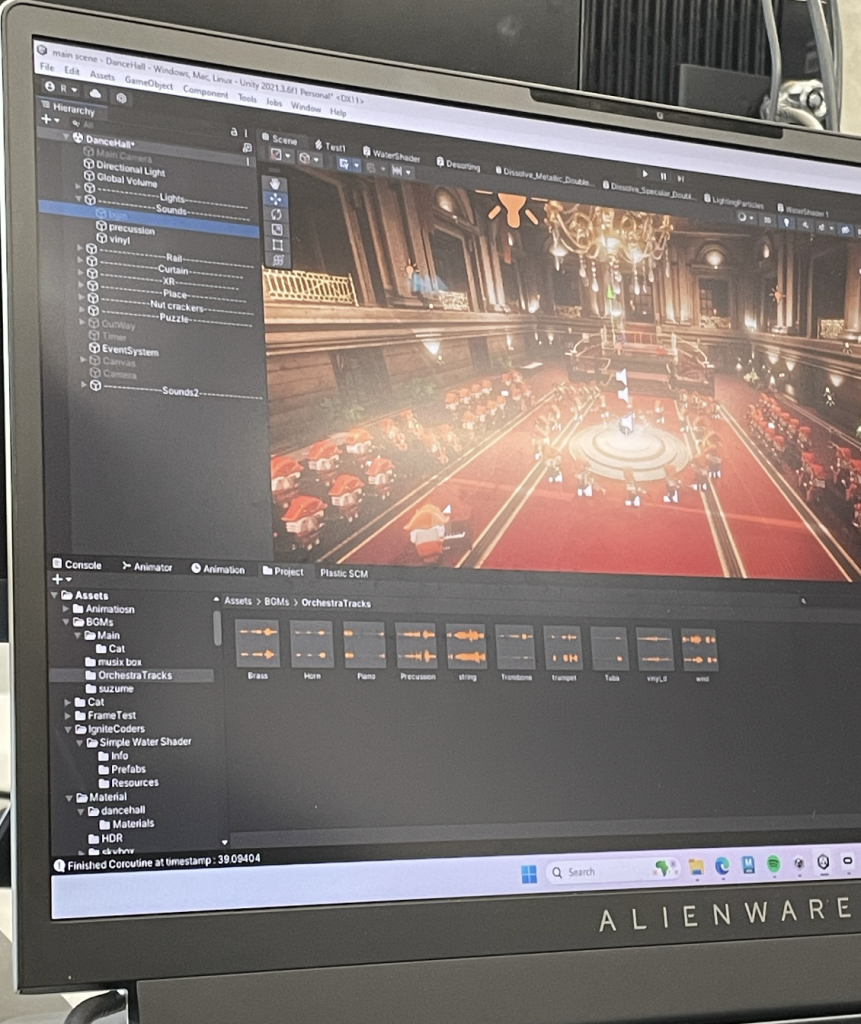Open the HDR folder
Image resolution: width=861 pixels, height=1024 pixels.
[x=106, y=838]
